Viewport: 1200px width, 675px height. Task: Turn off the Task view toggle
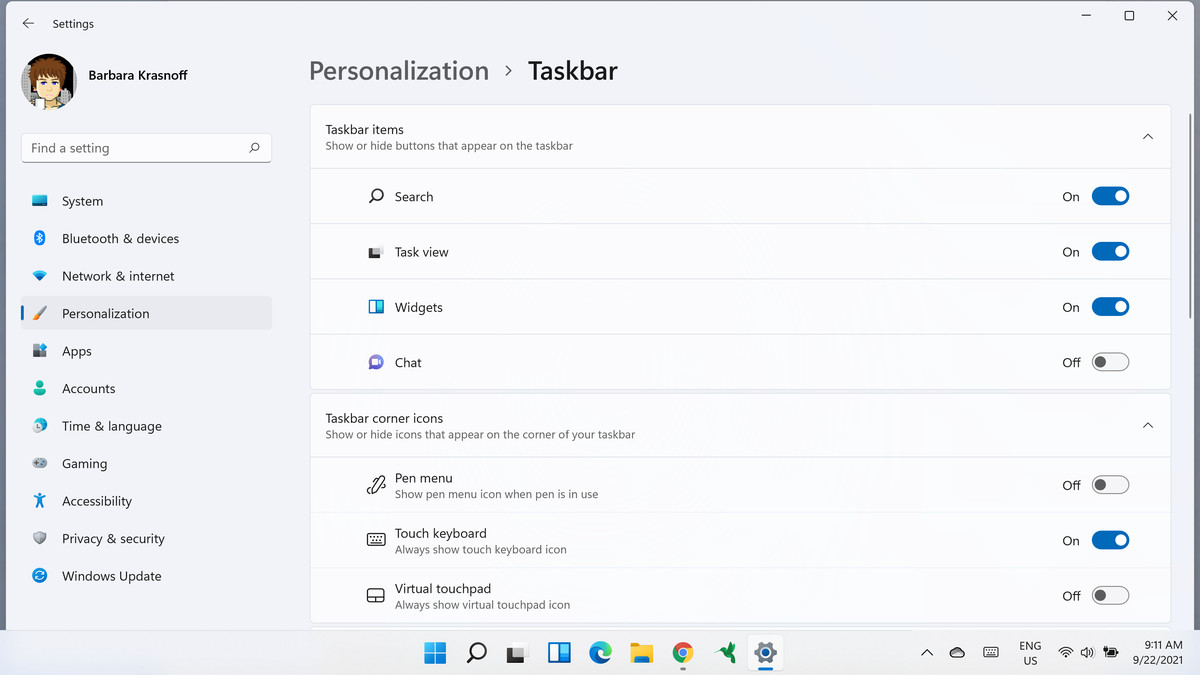tap(1110, 252)
